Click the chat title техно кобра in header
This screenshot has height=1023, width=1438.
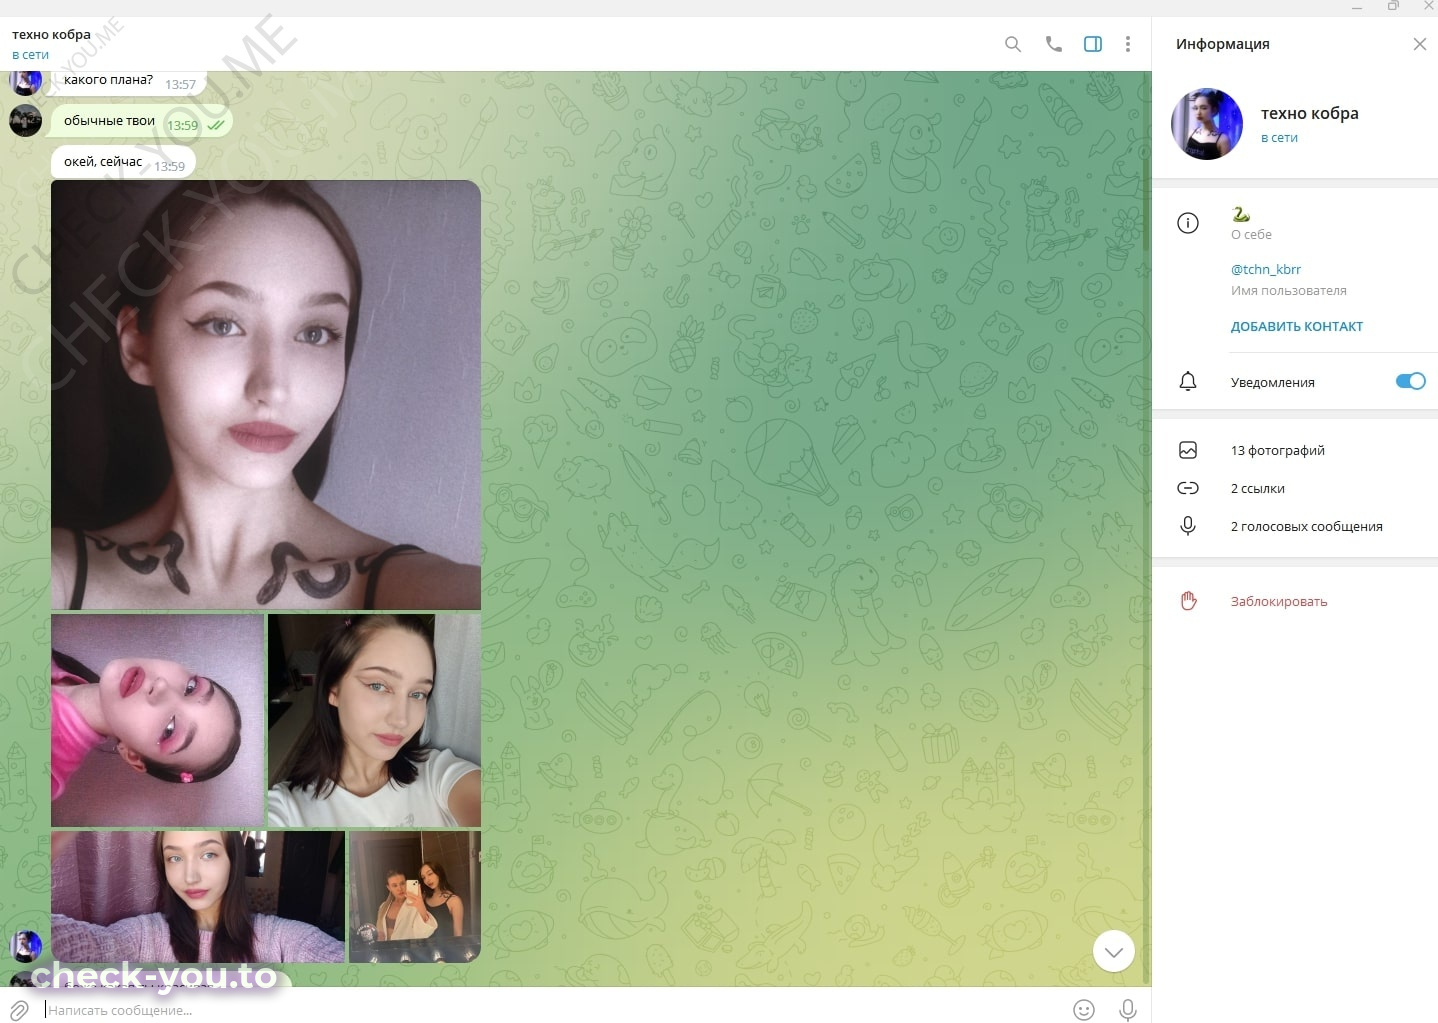(x=51, y=34)
